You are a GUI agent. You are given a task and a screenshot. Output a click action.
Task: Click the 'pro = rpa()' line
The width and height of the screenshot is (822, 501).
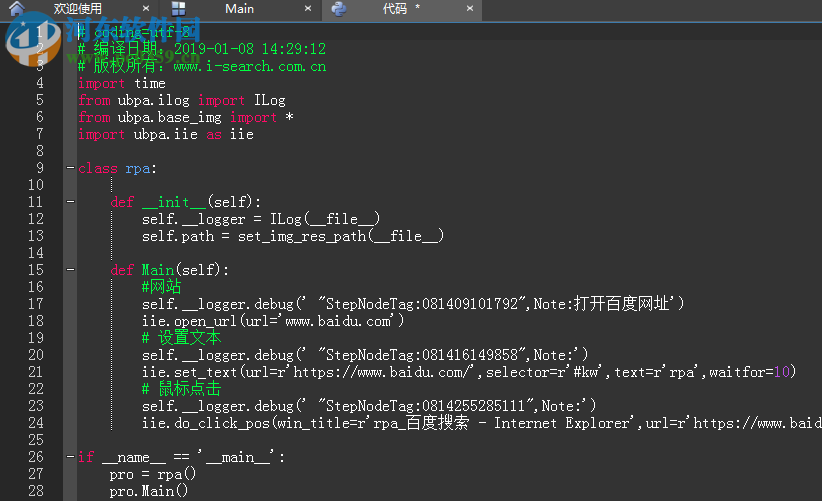(x=153, y=474)
